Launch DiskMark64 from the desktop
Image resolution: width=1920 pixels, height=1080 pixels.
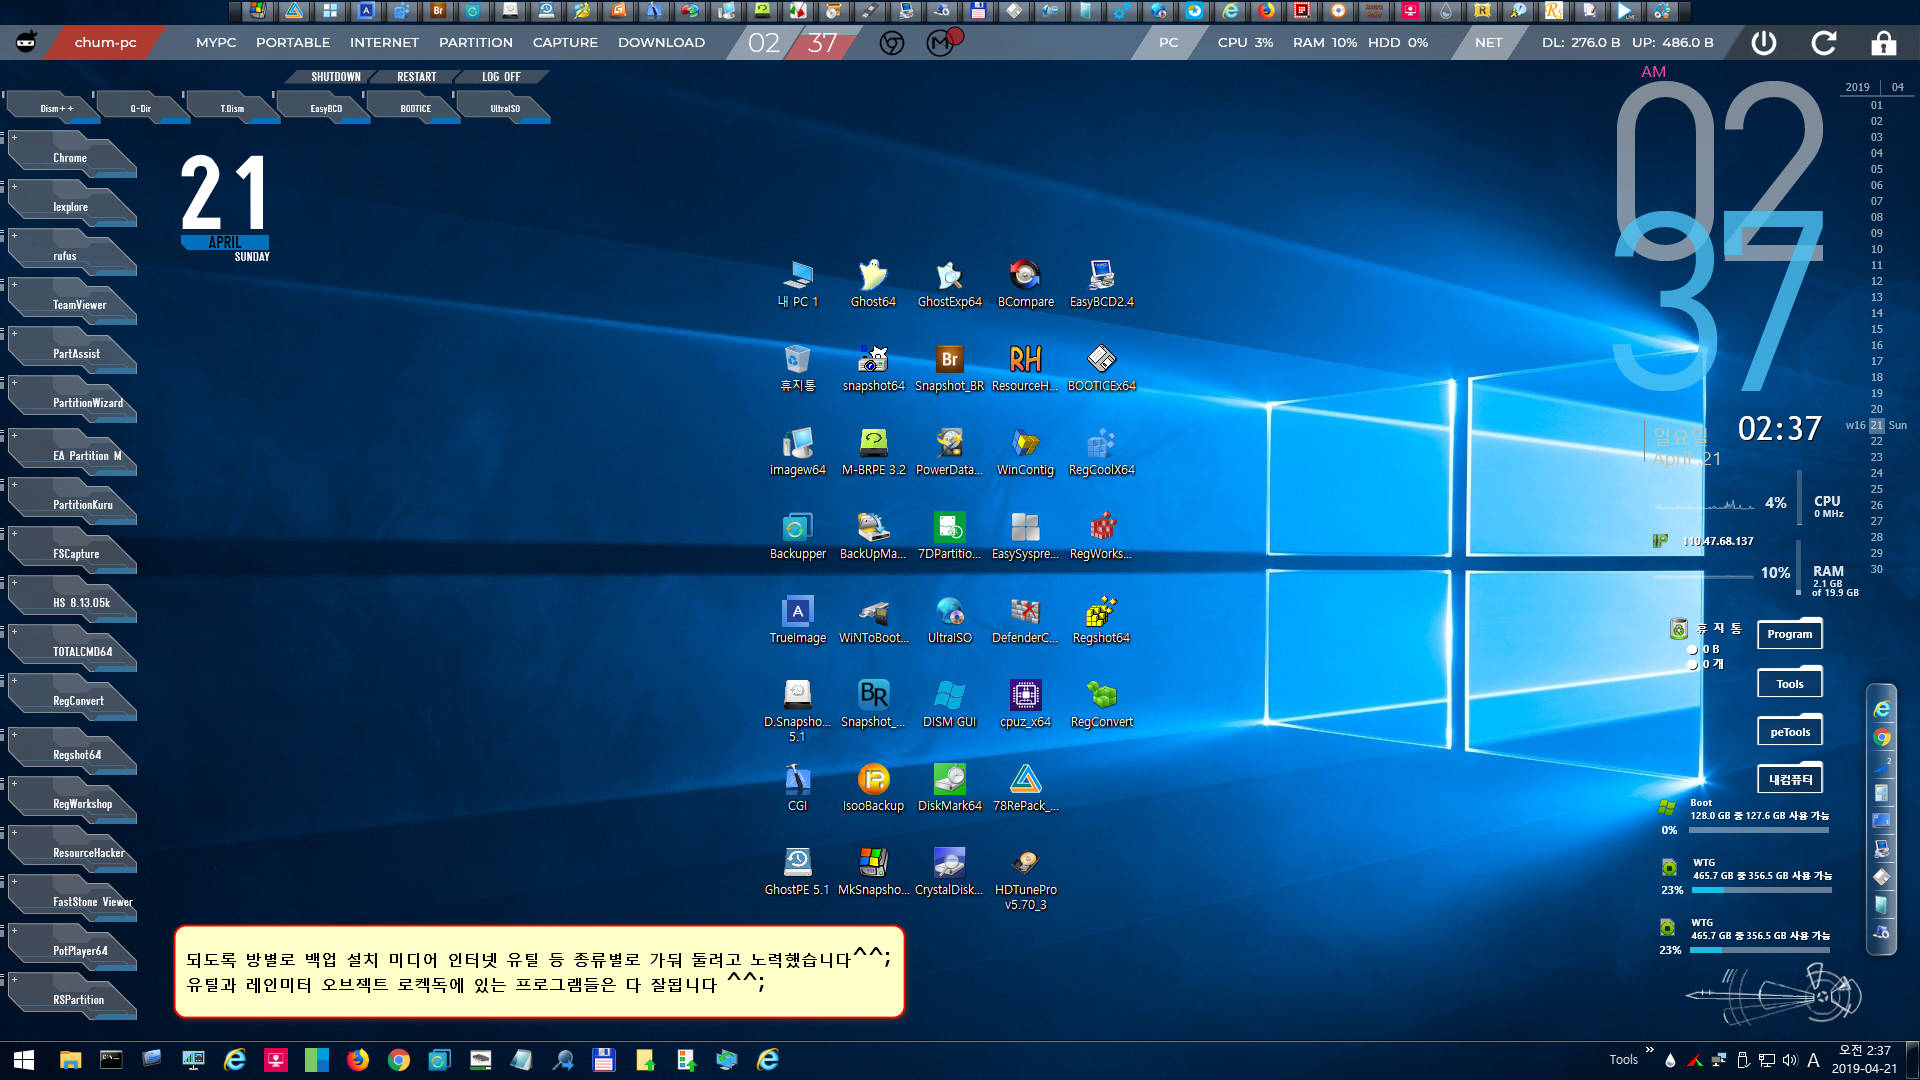949,786
